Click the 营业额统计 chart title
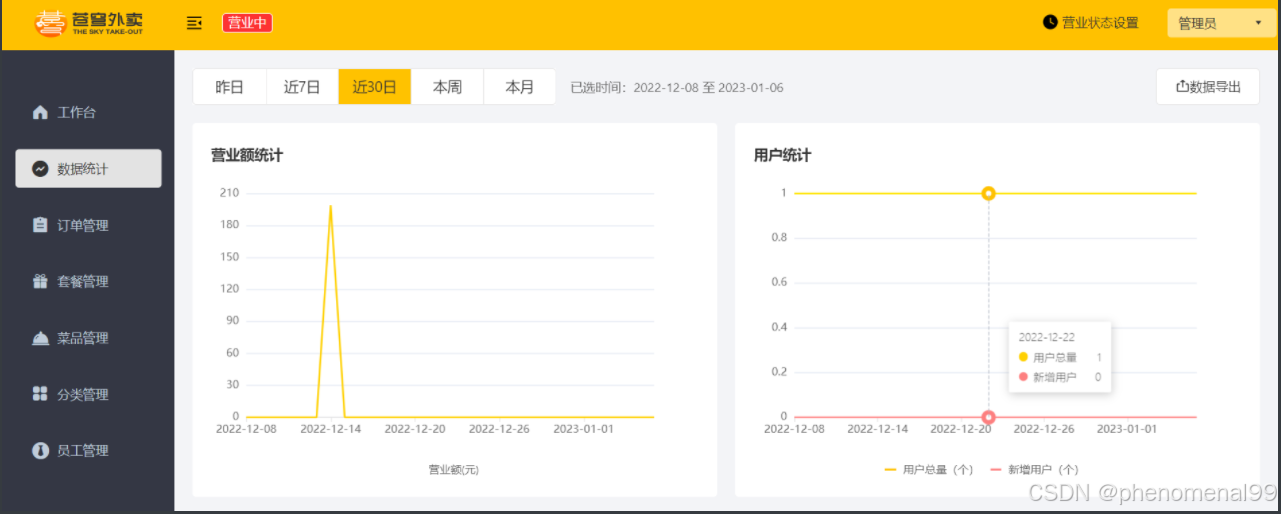This screenshot has width=1281, height=514. tap(247, 155)
